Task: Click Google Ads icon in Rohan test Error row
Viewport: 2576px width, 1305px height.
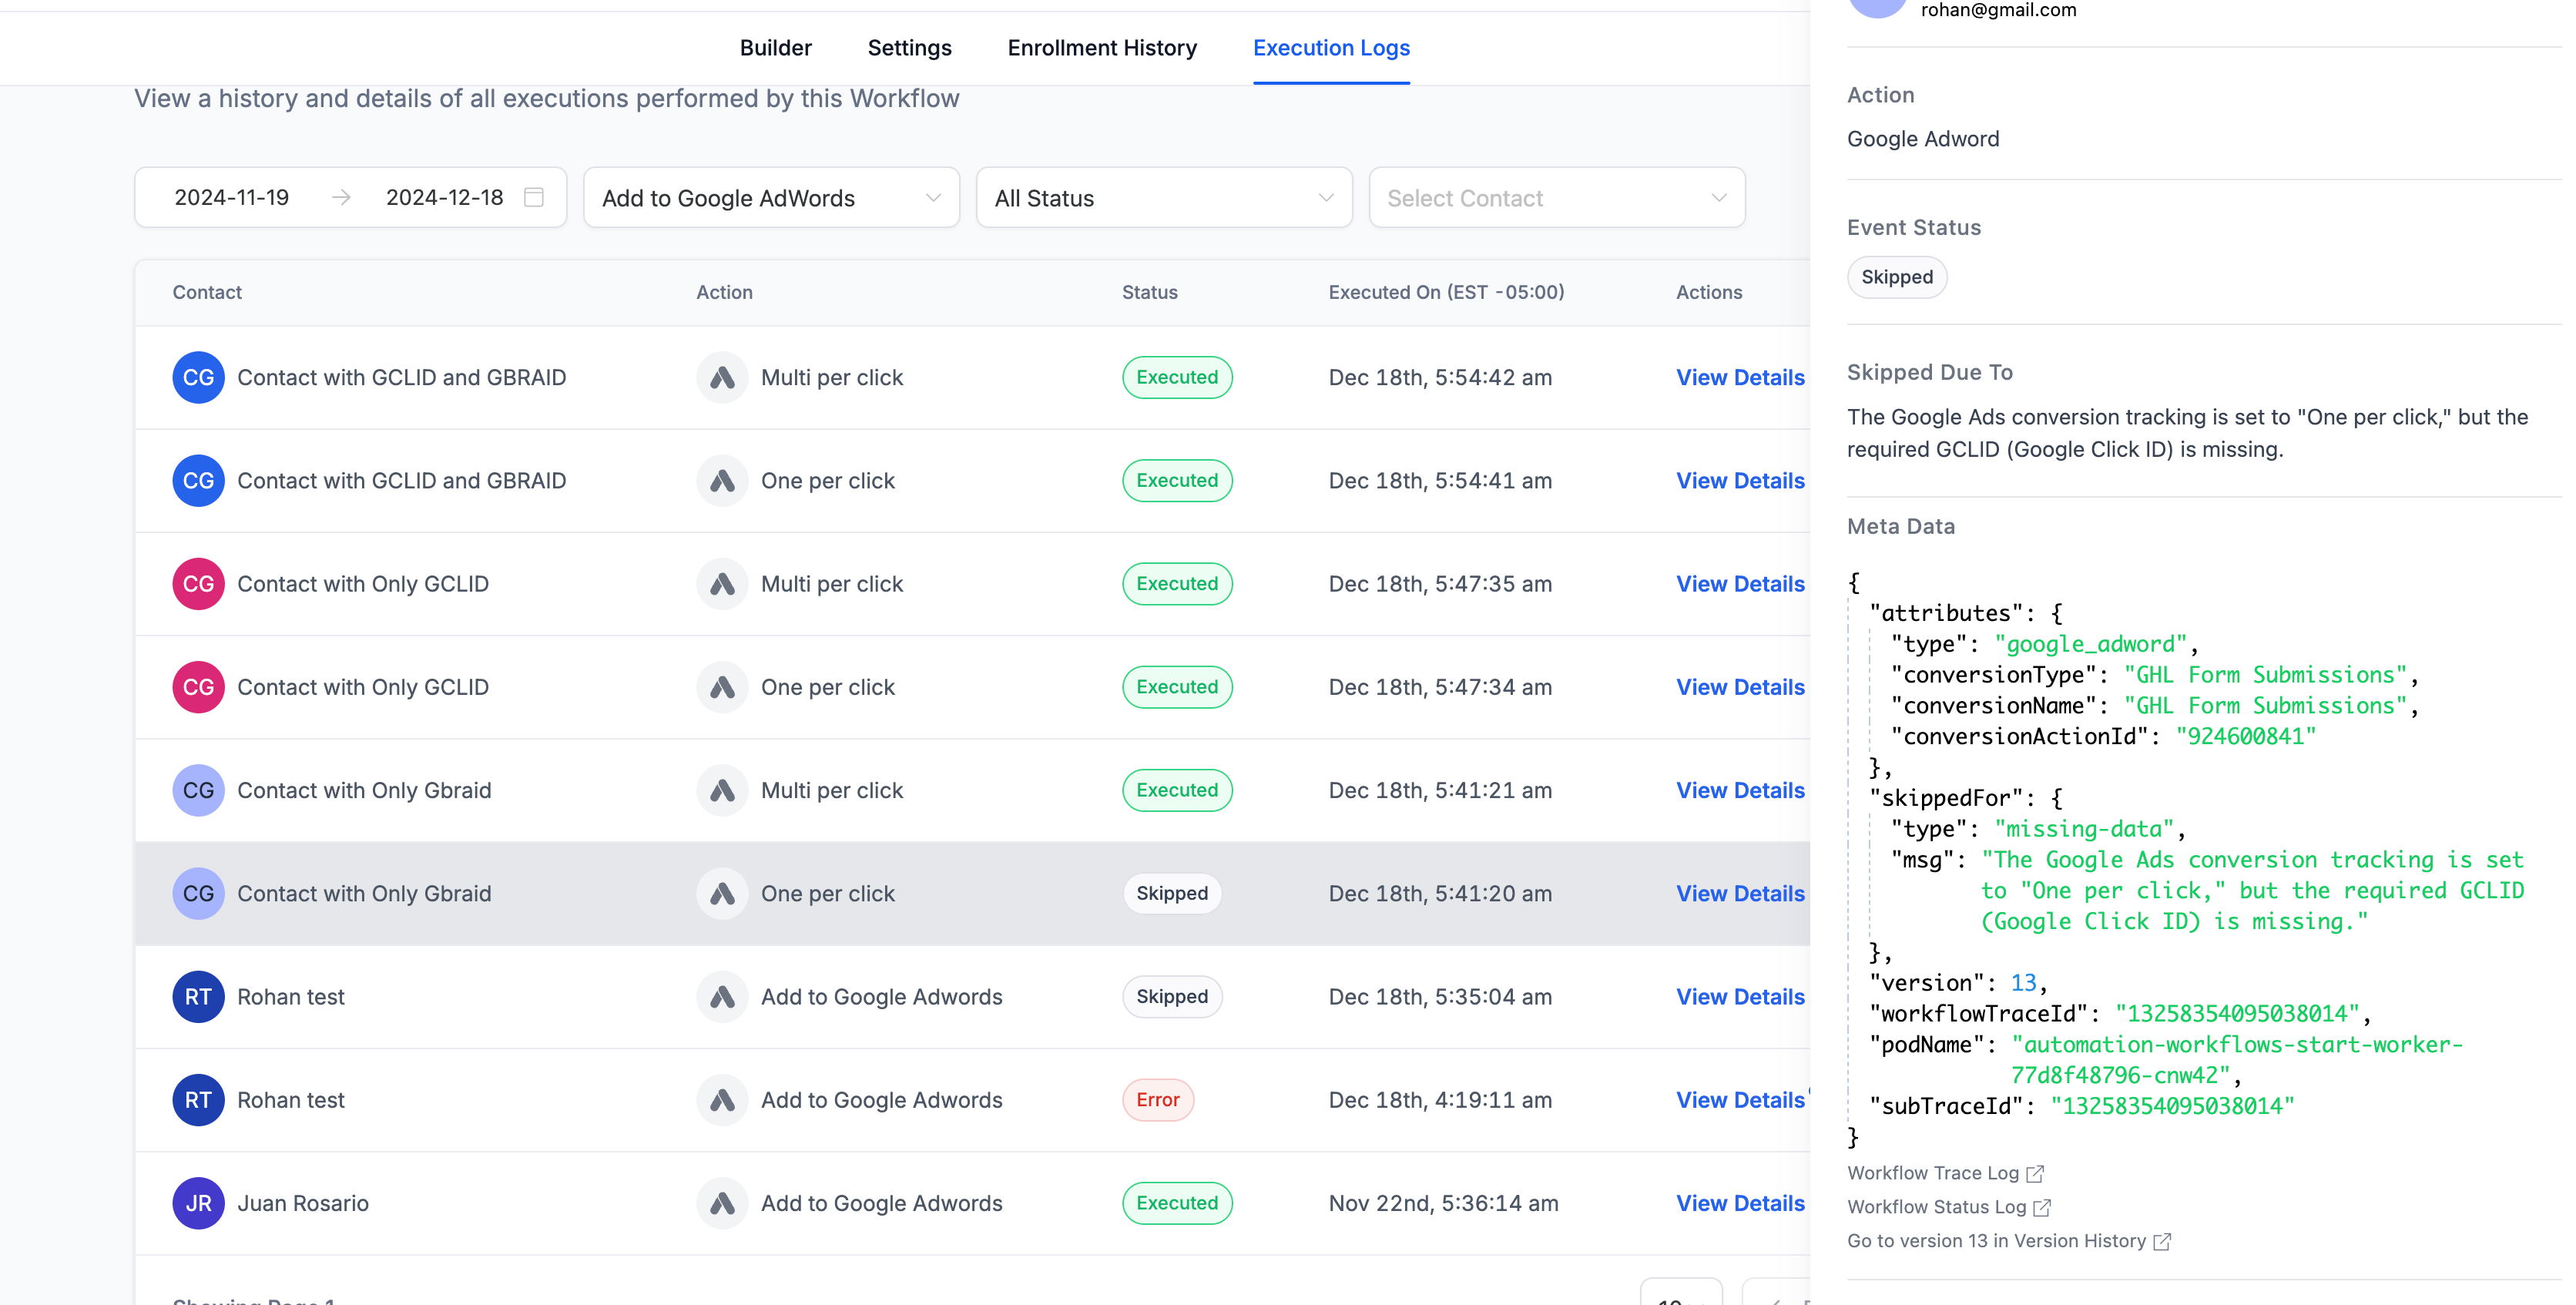Action: 722,1100
